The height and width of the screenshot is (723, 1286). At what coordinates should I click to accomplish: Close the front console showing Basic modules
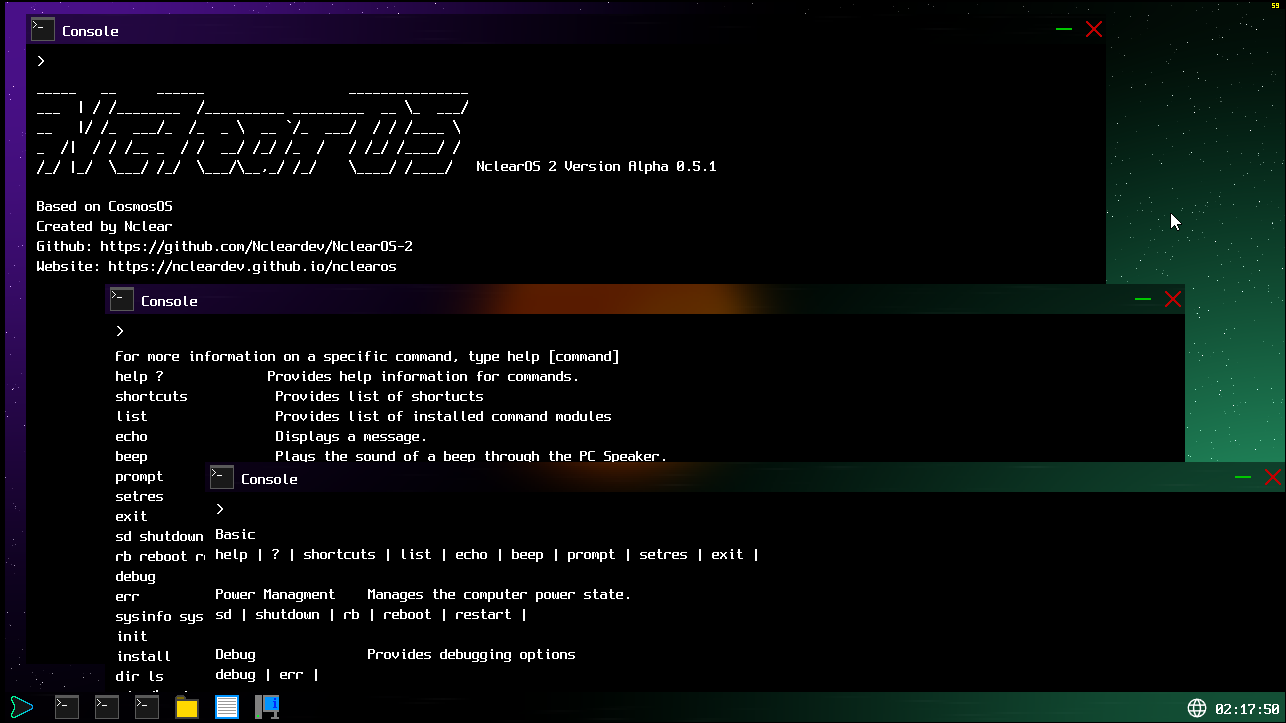tap(1273, 477)
